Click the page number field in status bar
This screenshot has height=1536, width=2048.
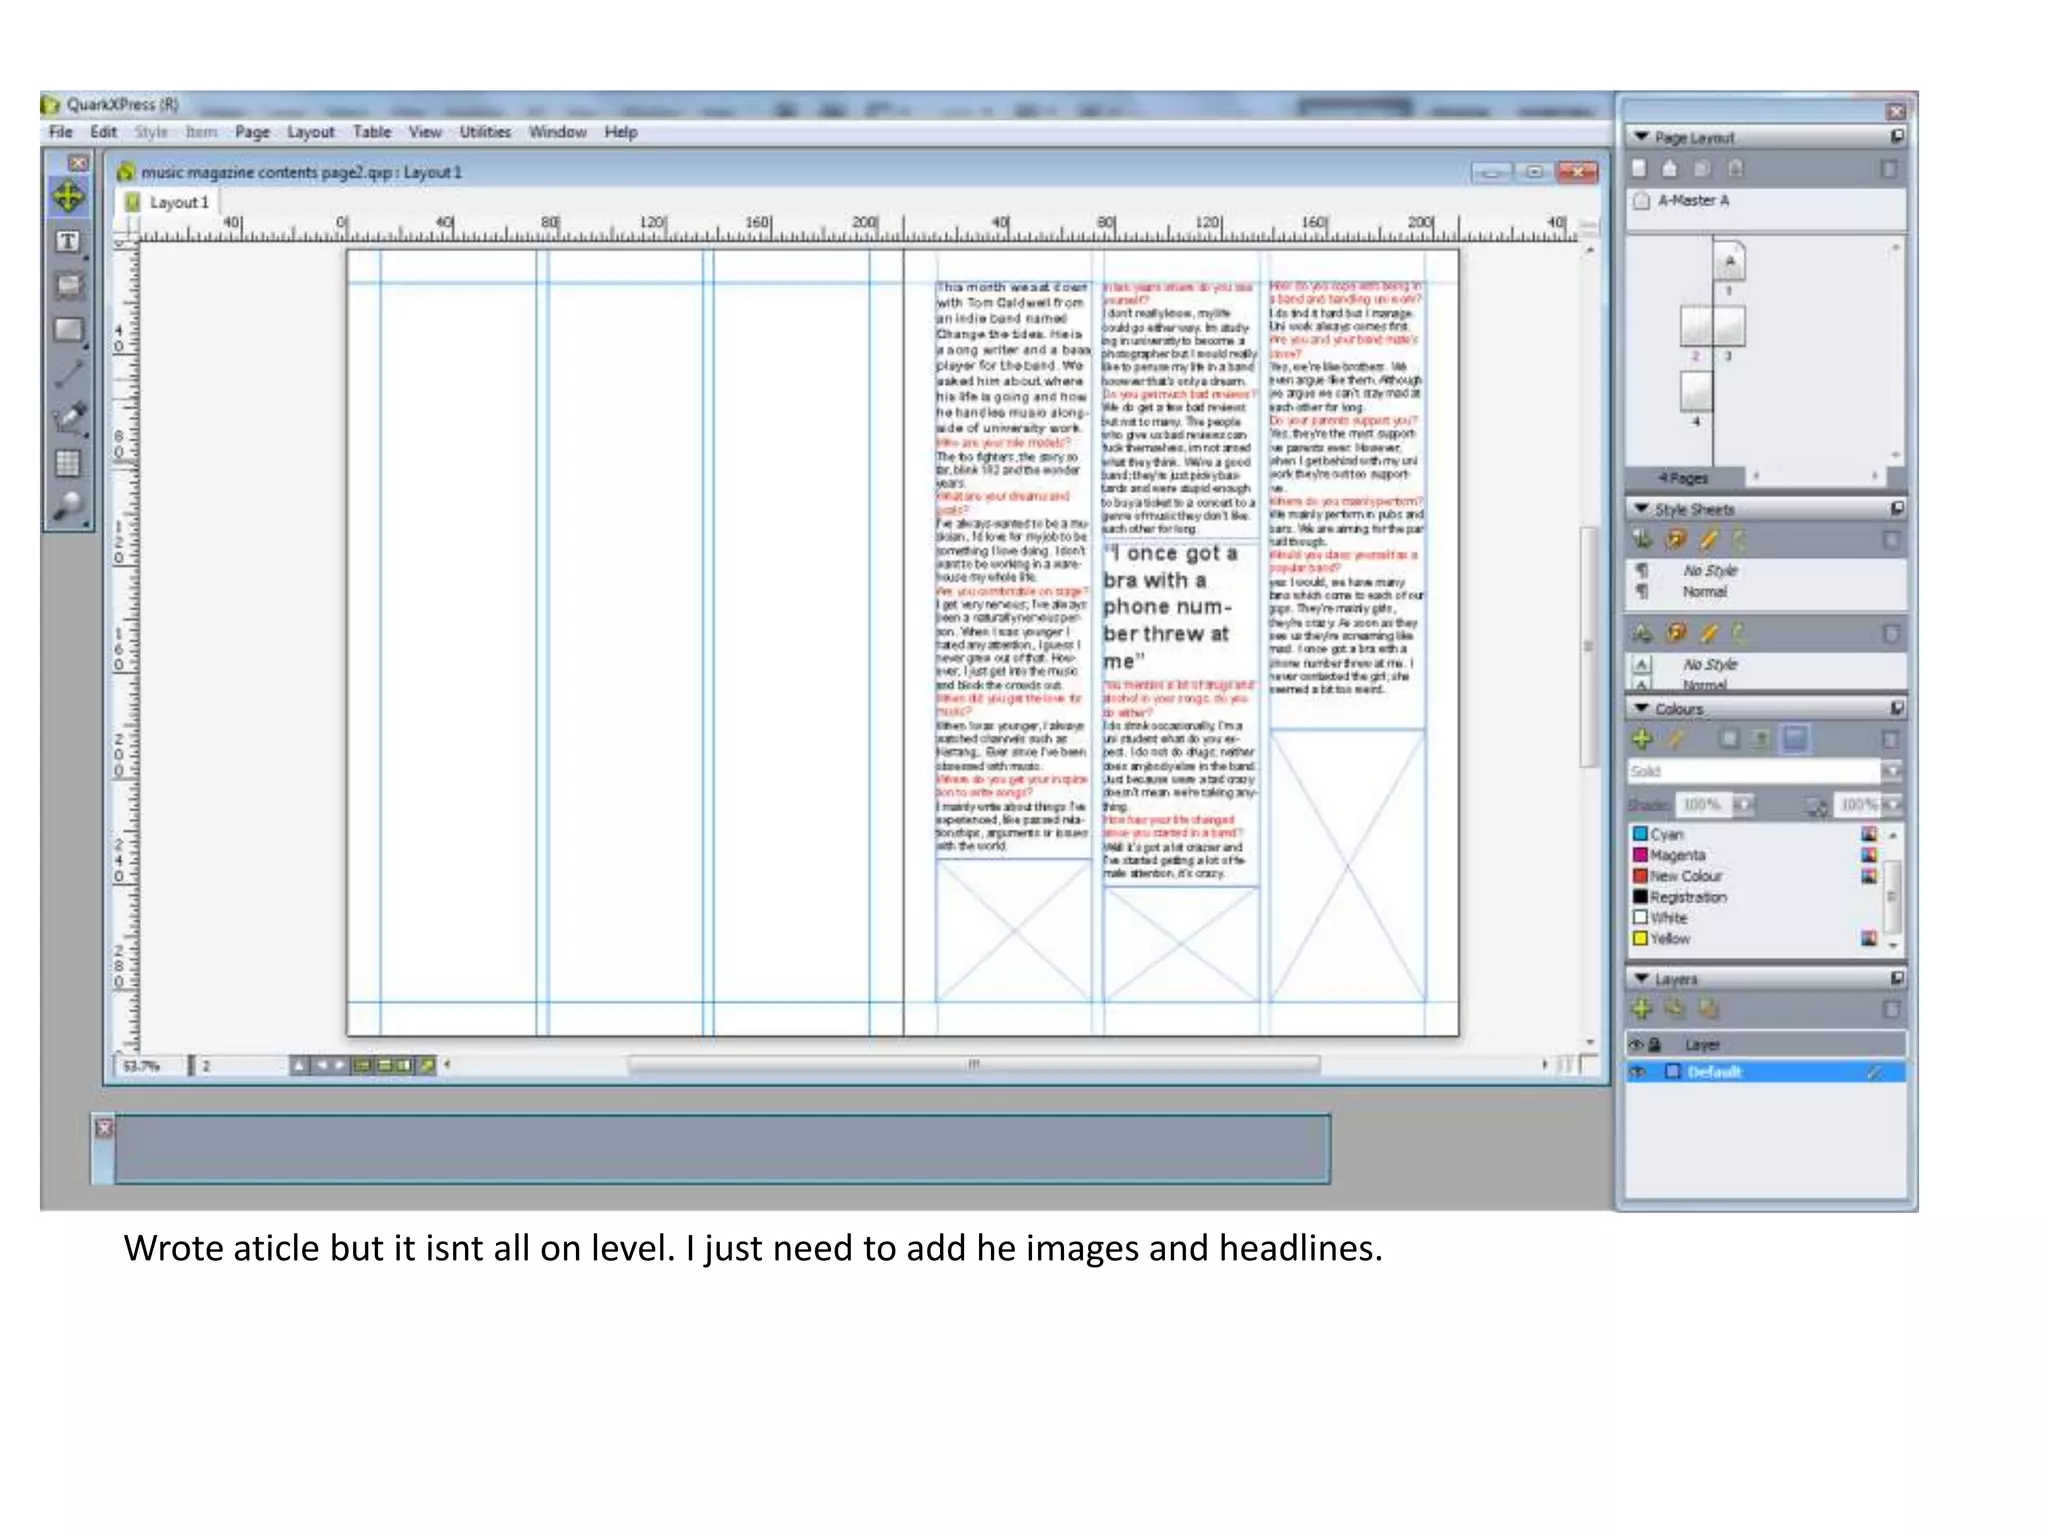pyautogui.click(x=242, y=1066)
